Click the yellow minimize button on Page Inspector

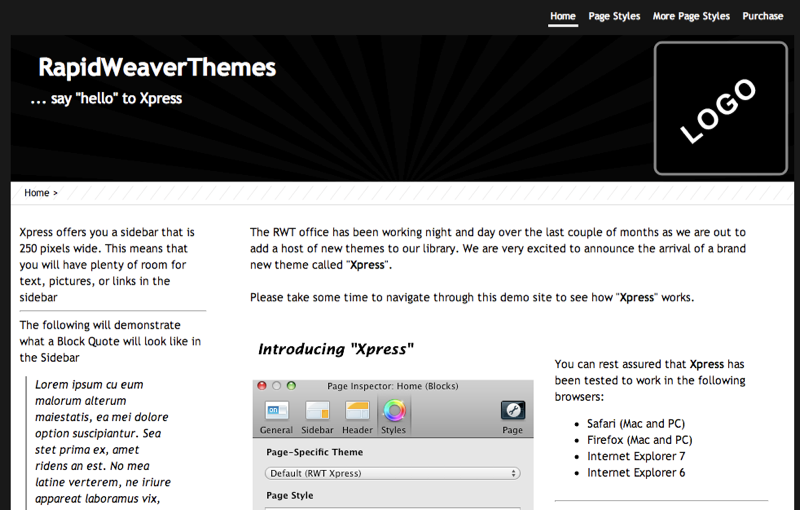[277, 385]
